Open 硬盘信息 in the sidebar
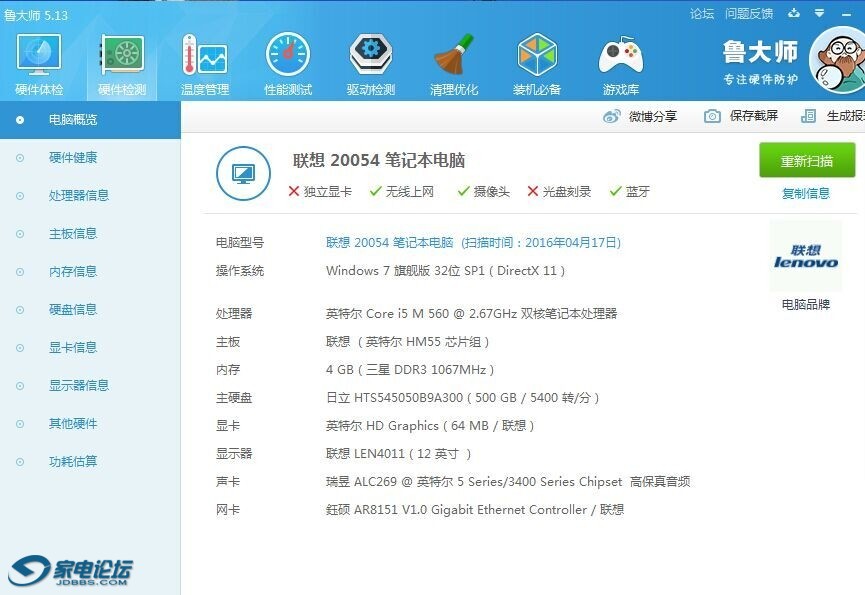 [x=73, y=309]
